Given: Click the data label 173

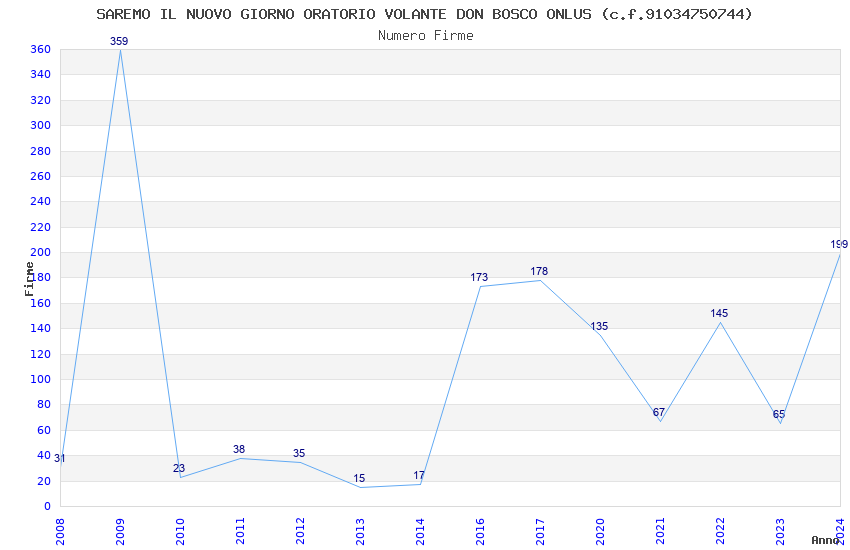Looking at the screenshot, I should tap(479, 277).
